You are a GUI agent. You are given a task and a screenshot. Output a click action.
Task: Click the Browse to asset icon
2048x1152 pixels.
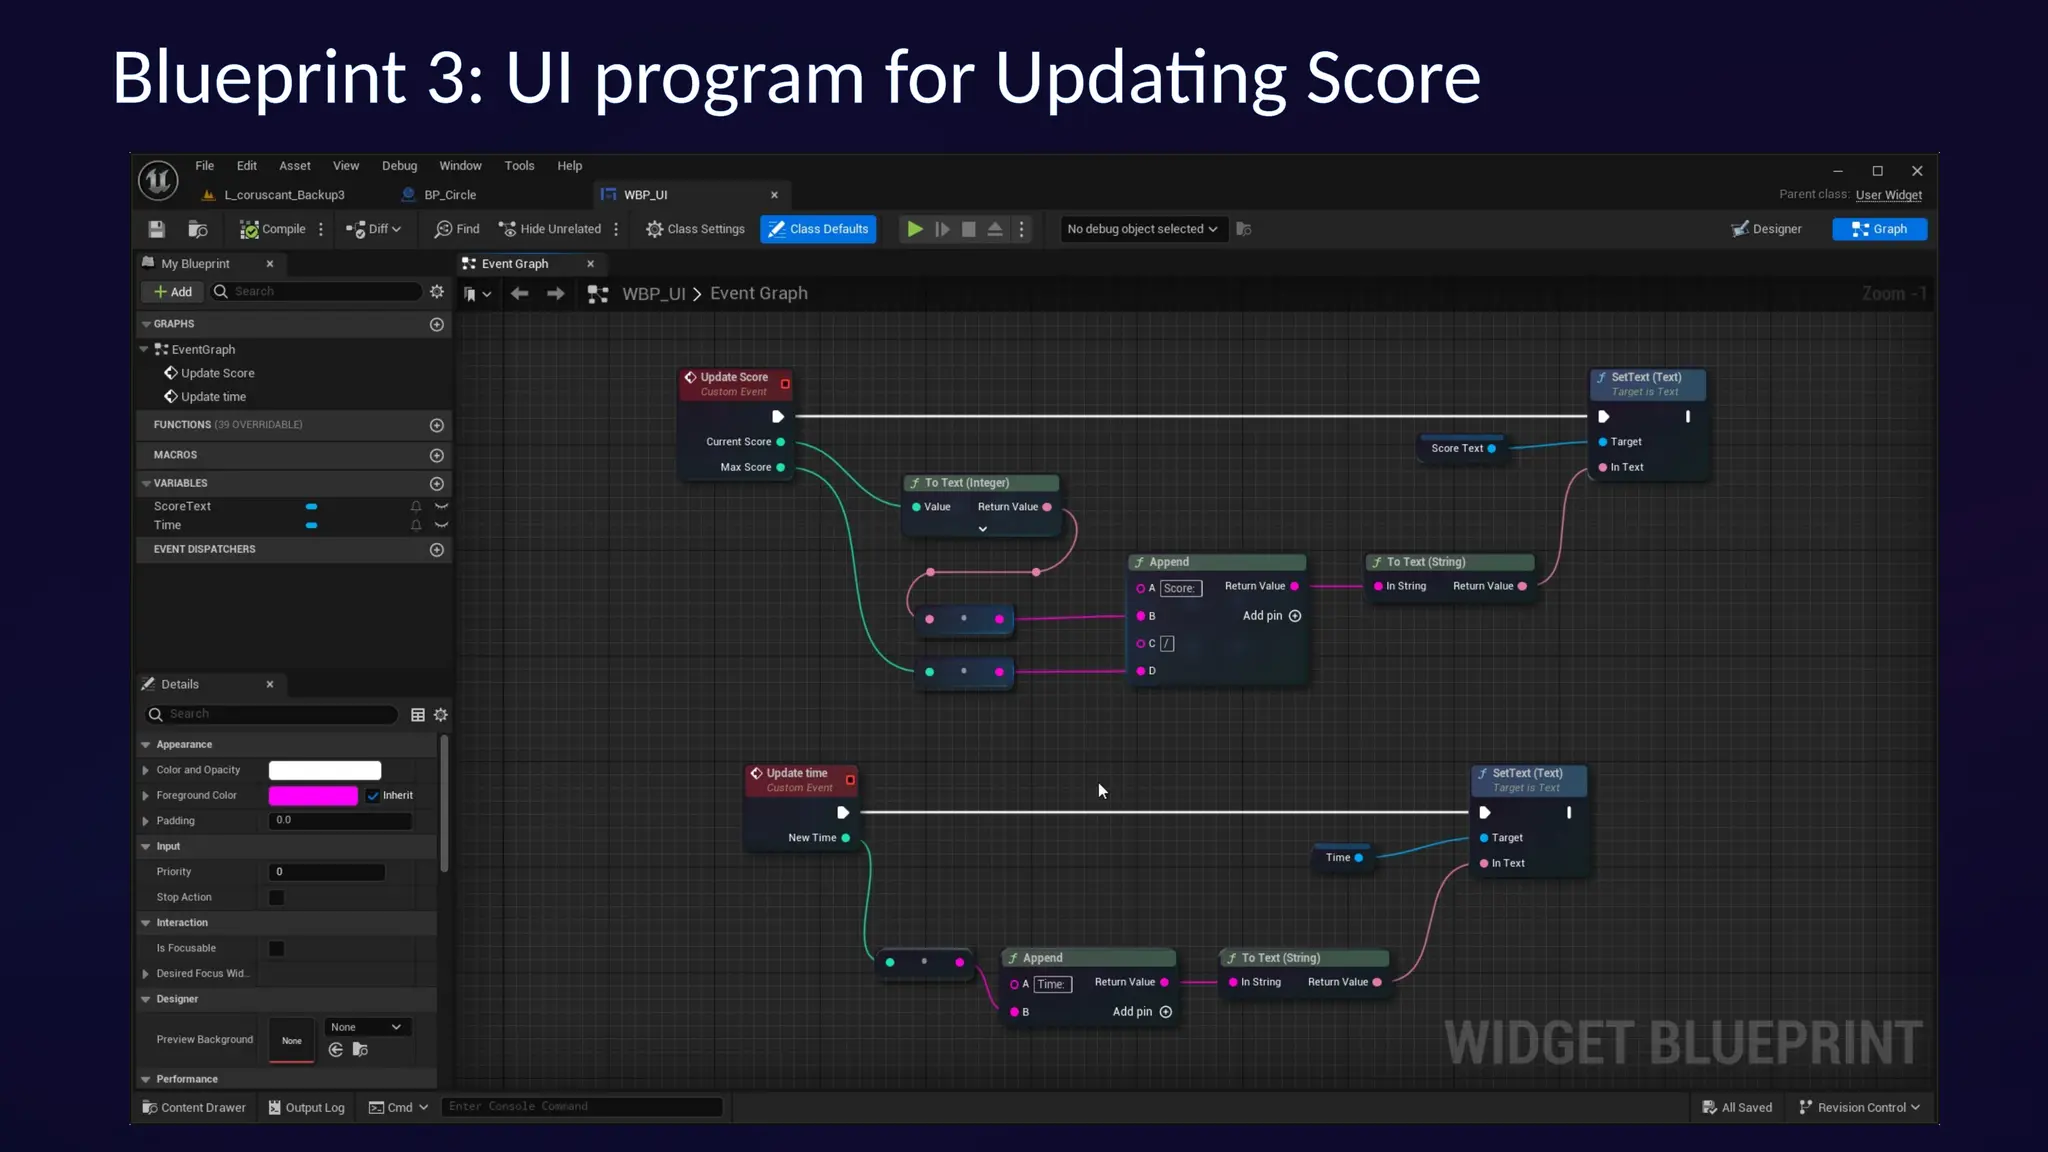click(198, 229)
